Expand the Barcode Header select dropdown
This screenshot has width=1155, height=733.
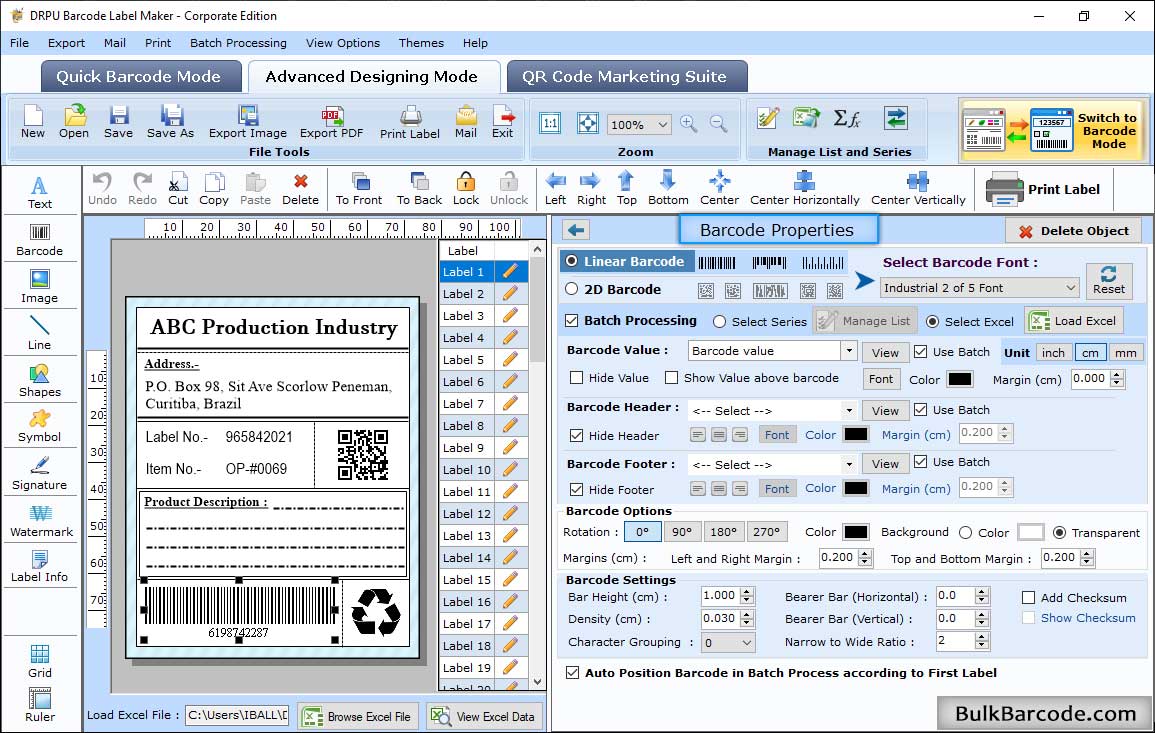click(849, 410)
